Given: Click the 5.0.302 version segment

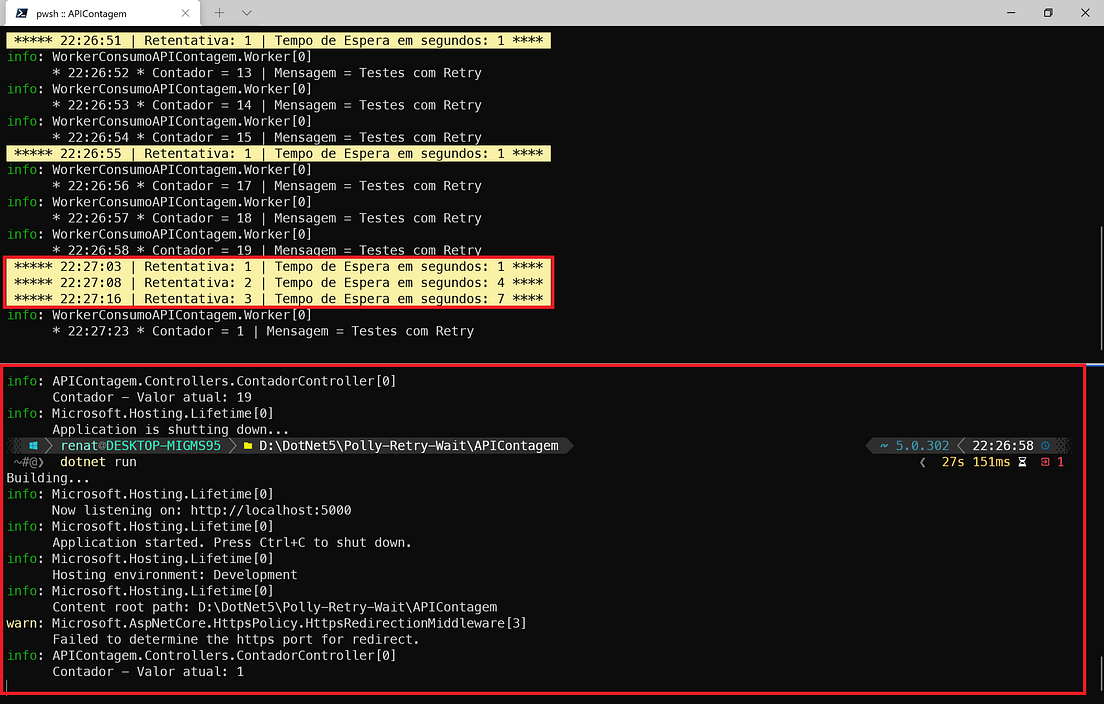Looking at the screenshot, I should coord(921,445).
